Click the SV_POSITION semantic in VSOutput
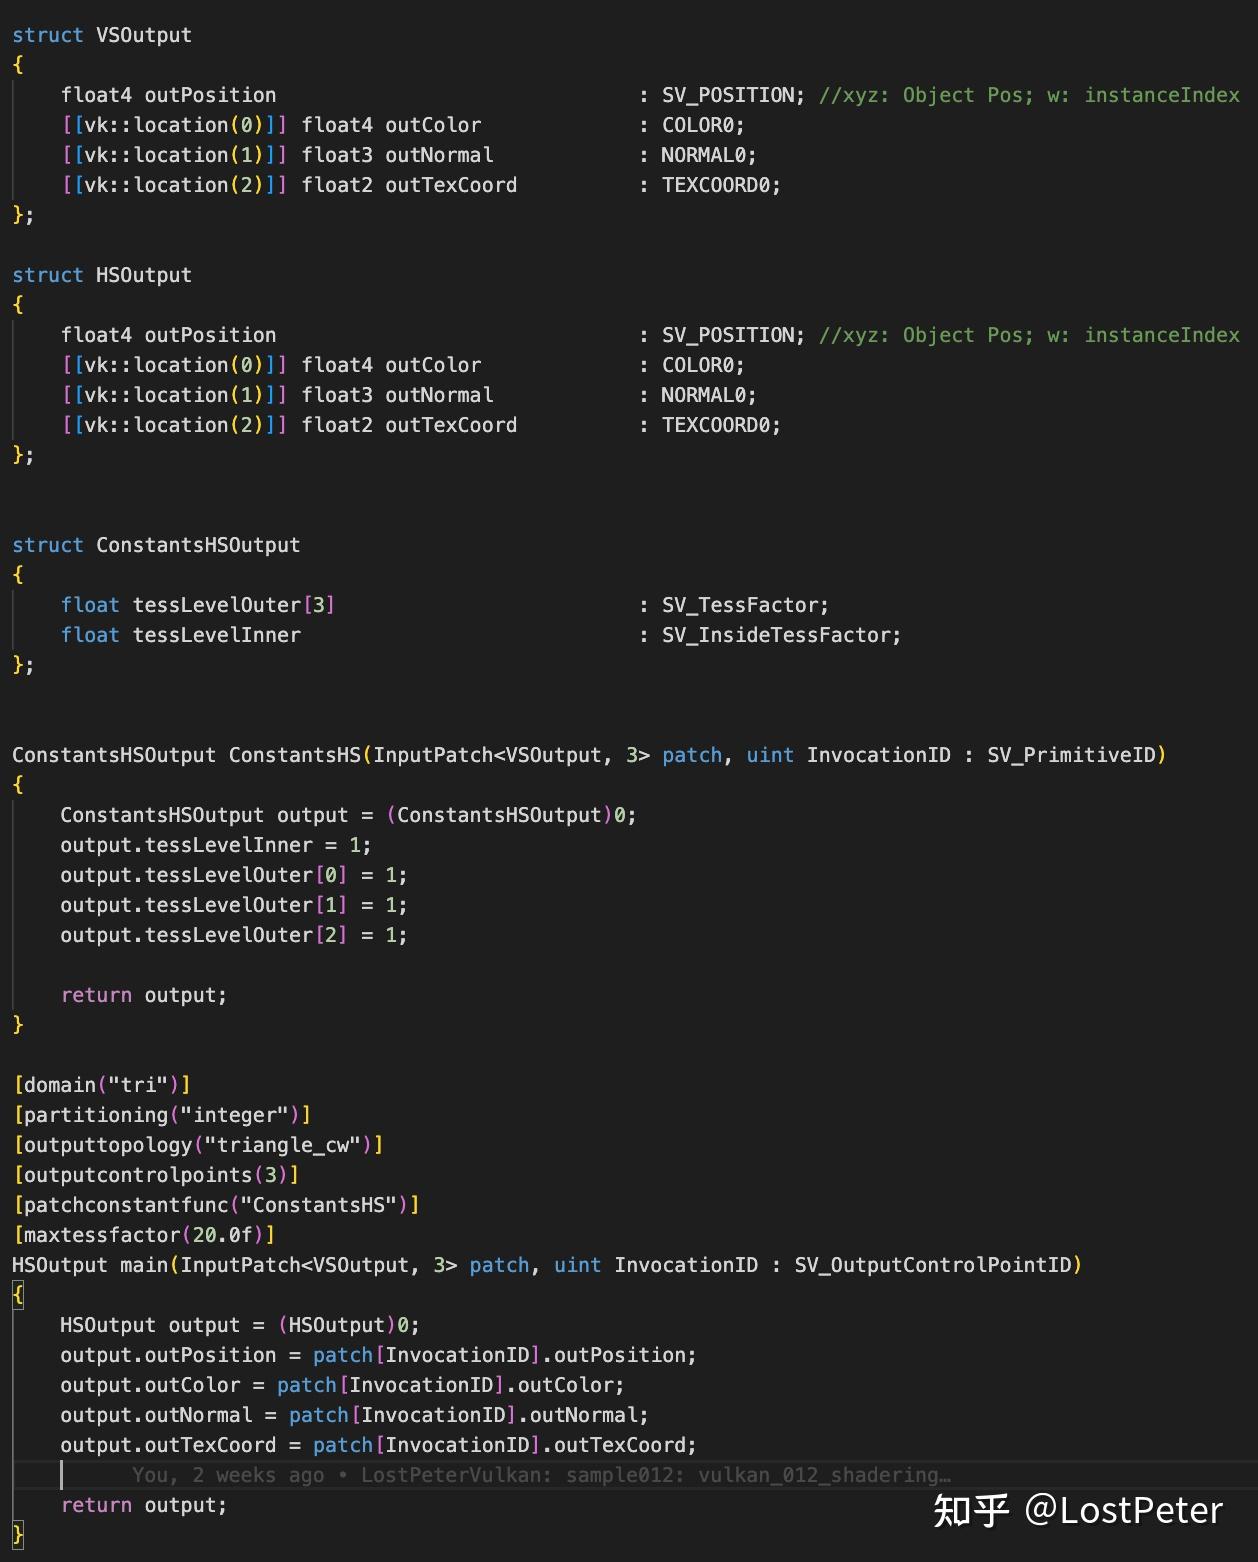1258x1562 pixels. coord(730,94)
